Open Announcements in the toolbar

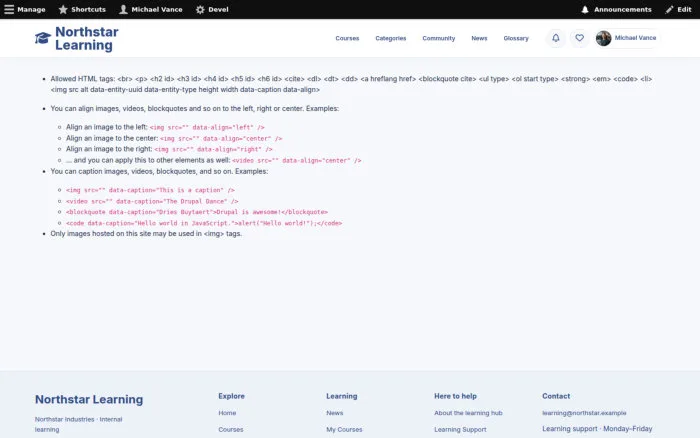click(616, 9)
